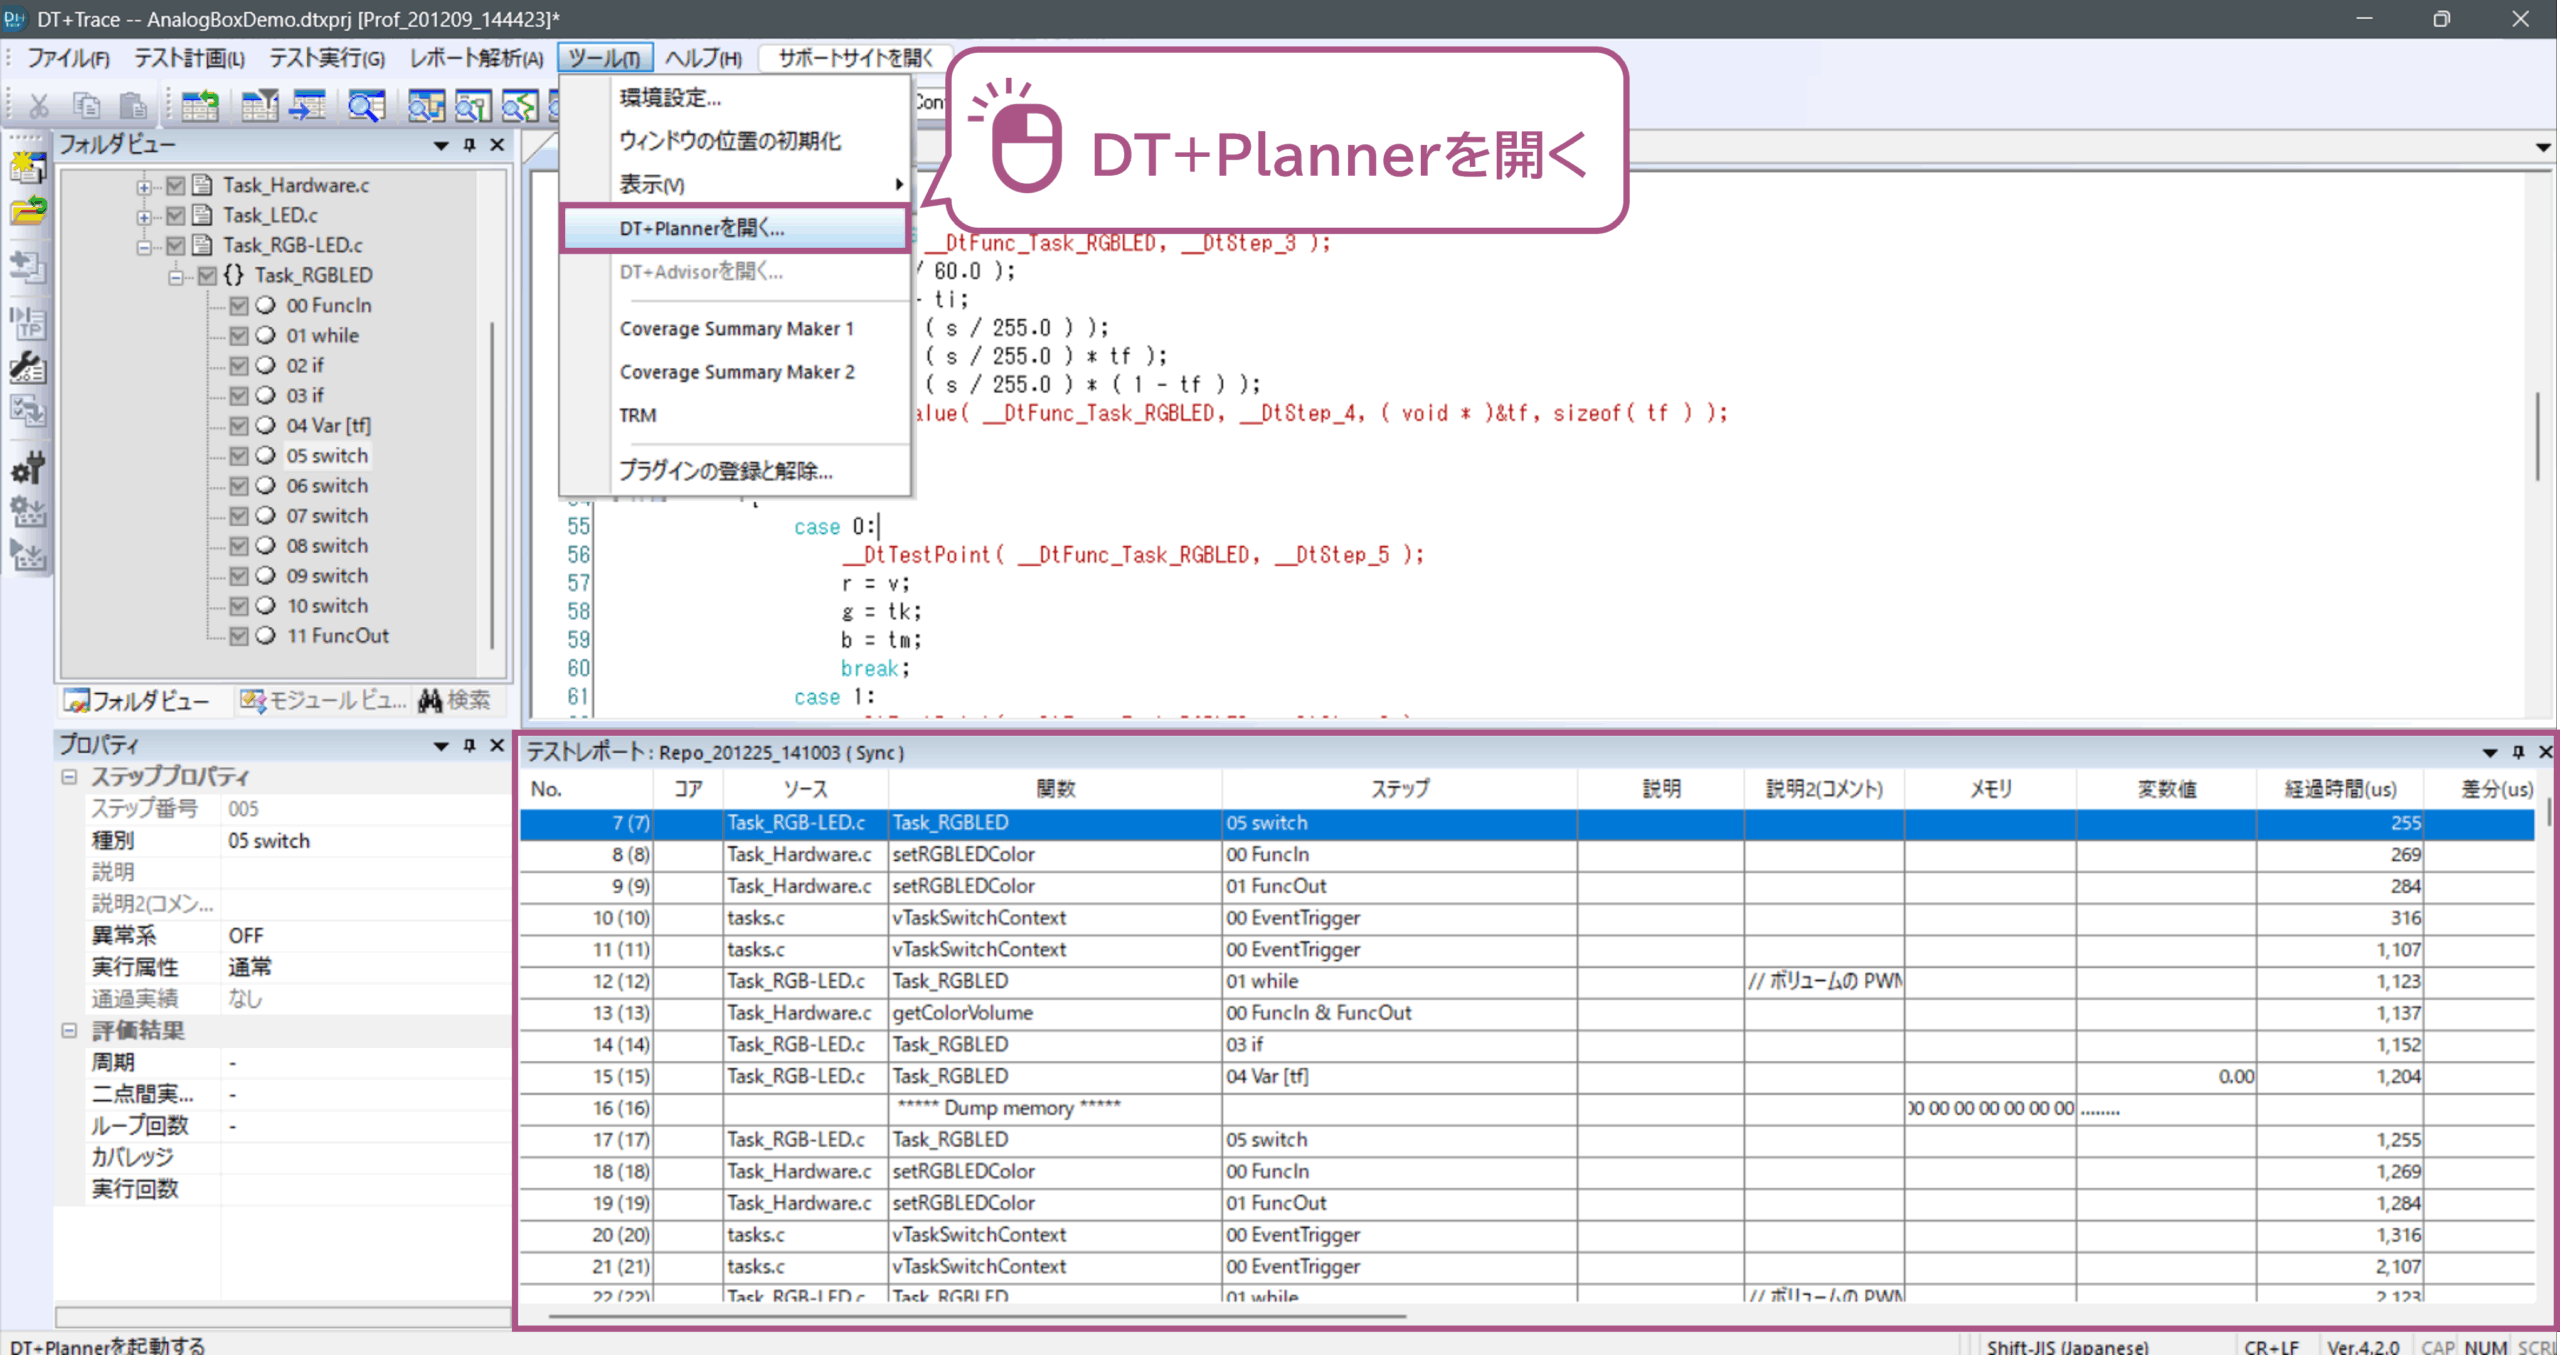This screenshot has width=2560, height=1355.
Task: Click the open project folder icon
Action: [x=28, y=211]
